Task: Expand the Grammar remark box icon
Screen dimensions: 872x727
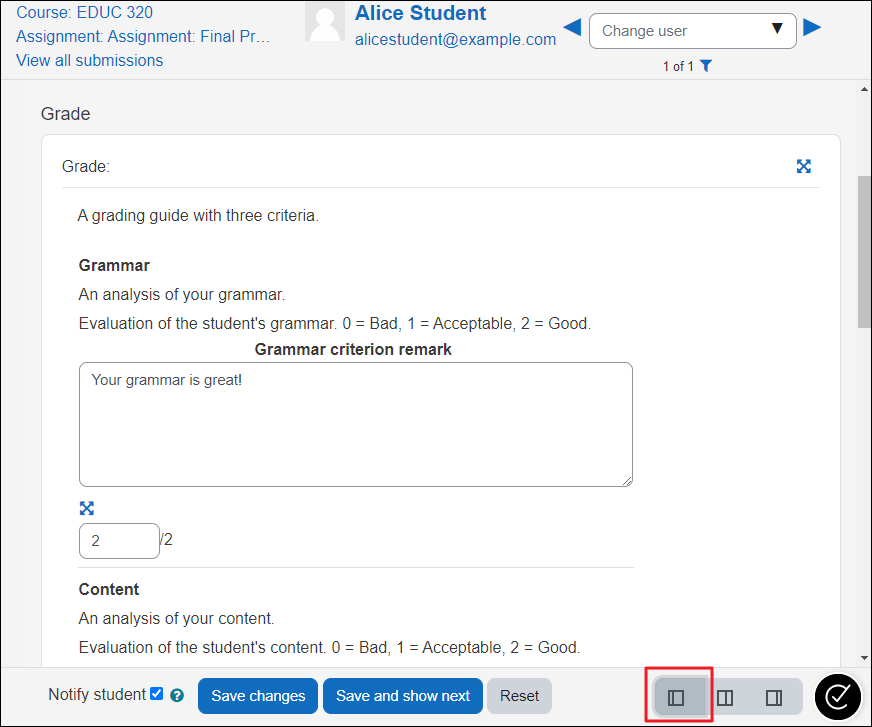Action: (x=87, y=508)
